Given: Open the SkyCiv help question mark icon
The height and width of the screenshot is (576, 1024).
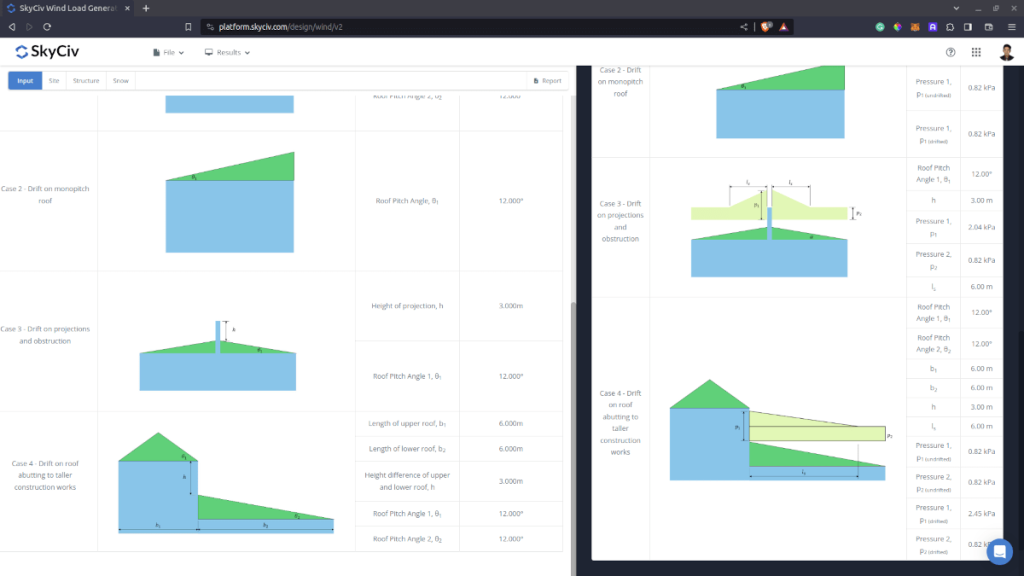Looking at the screenshot, I should click(x=950, y=52).
